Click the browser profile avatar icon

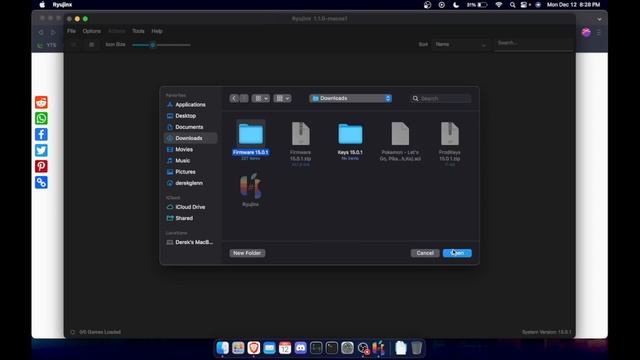click(586, 32)
